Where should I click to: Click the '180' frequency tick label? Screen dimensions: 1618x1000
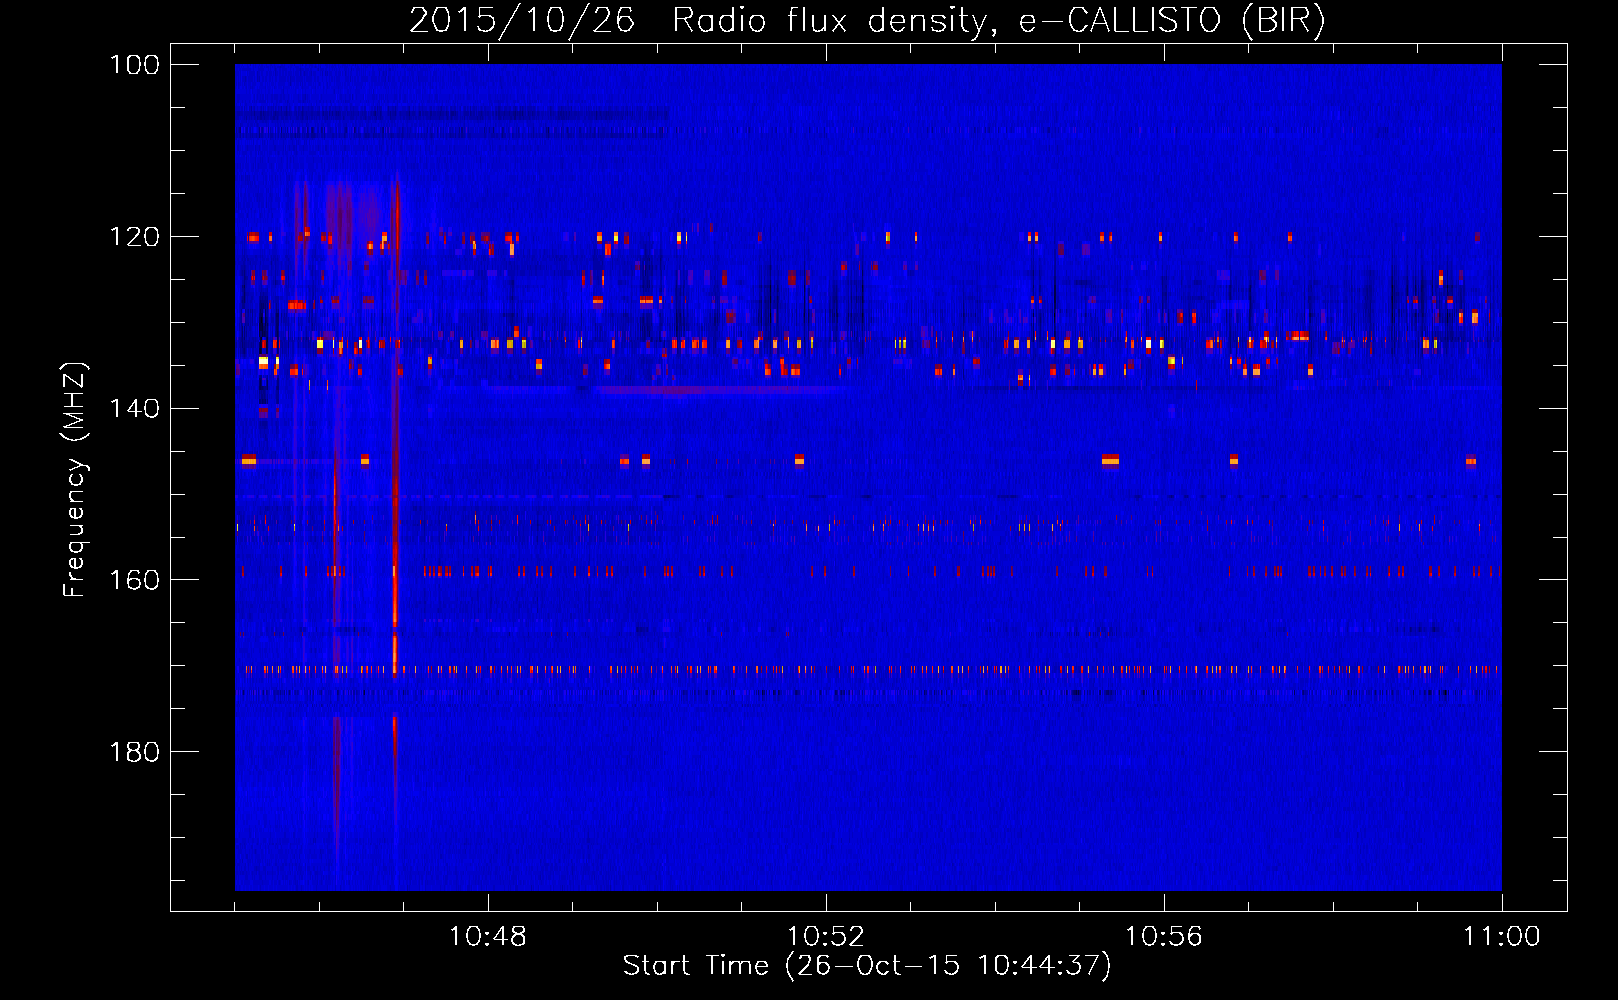135,752
